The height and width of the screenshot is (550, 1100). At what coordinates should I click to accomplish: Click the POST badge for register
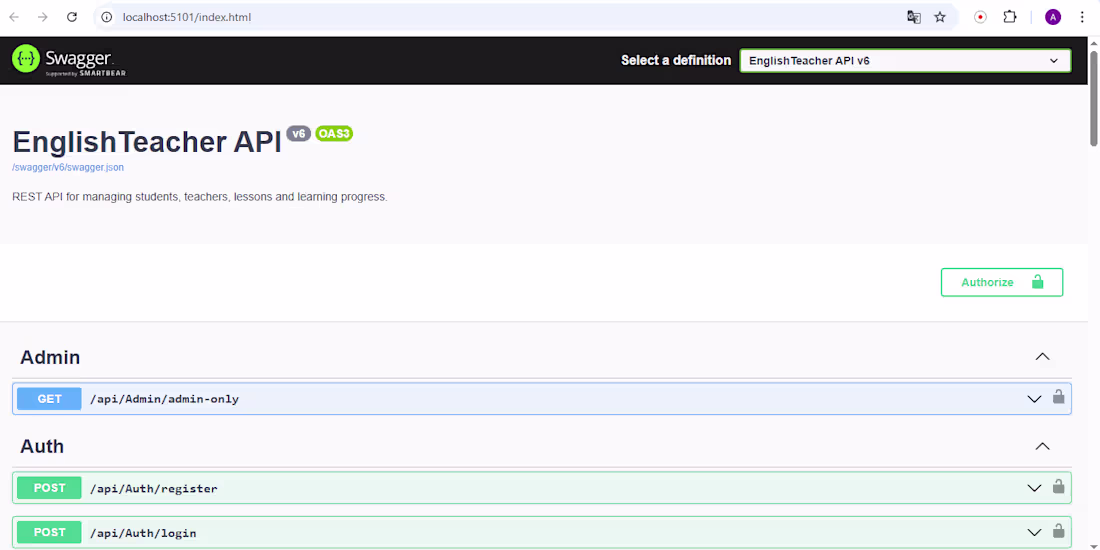click(x=49, y=488)
